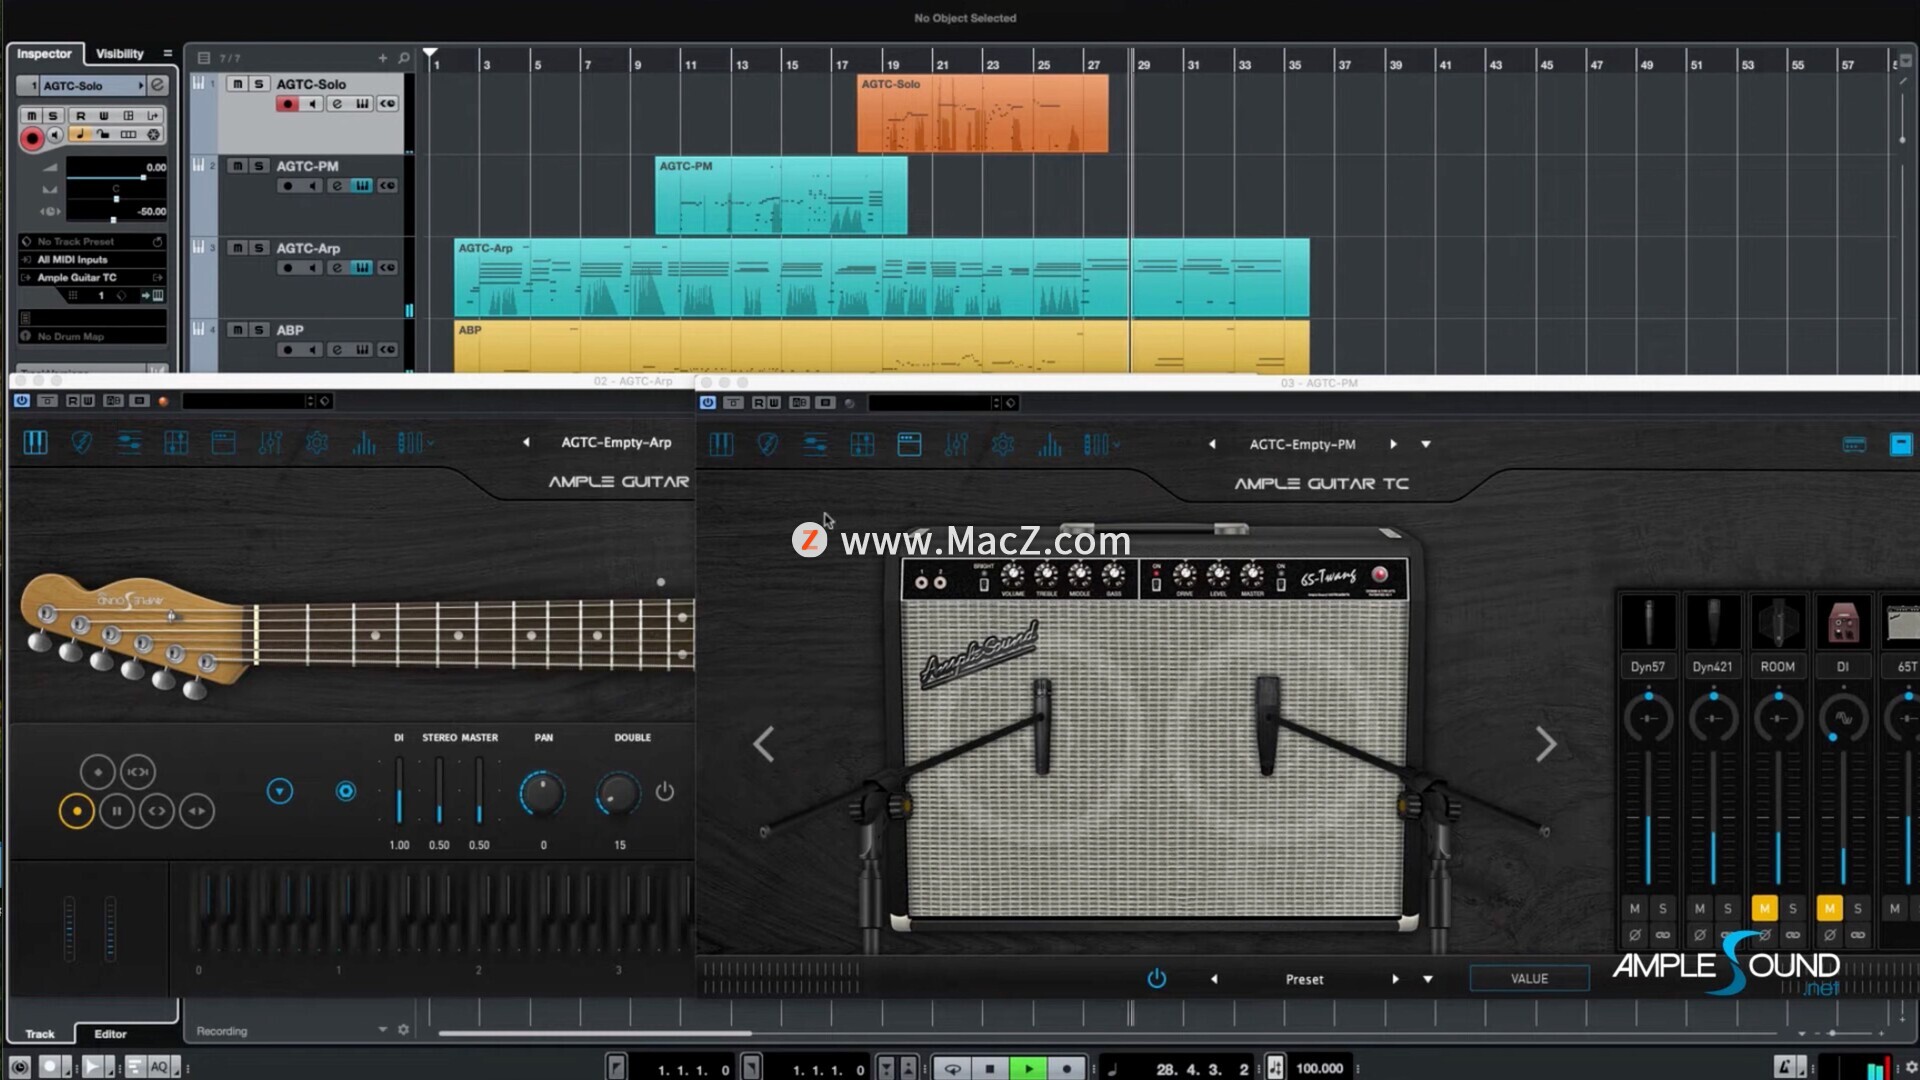This screenshot has width=1920, height=1080.
Task: Click the tempo value 100.000
Action: tap(1319, 1069)
